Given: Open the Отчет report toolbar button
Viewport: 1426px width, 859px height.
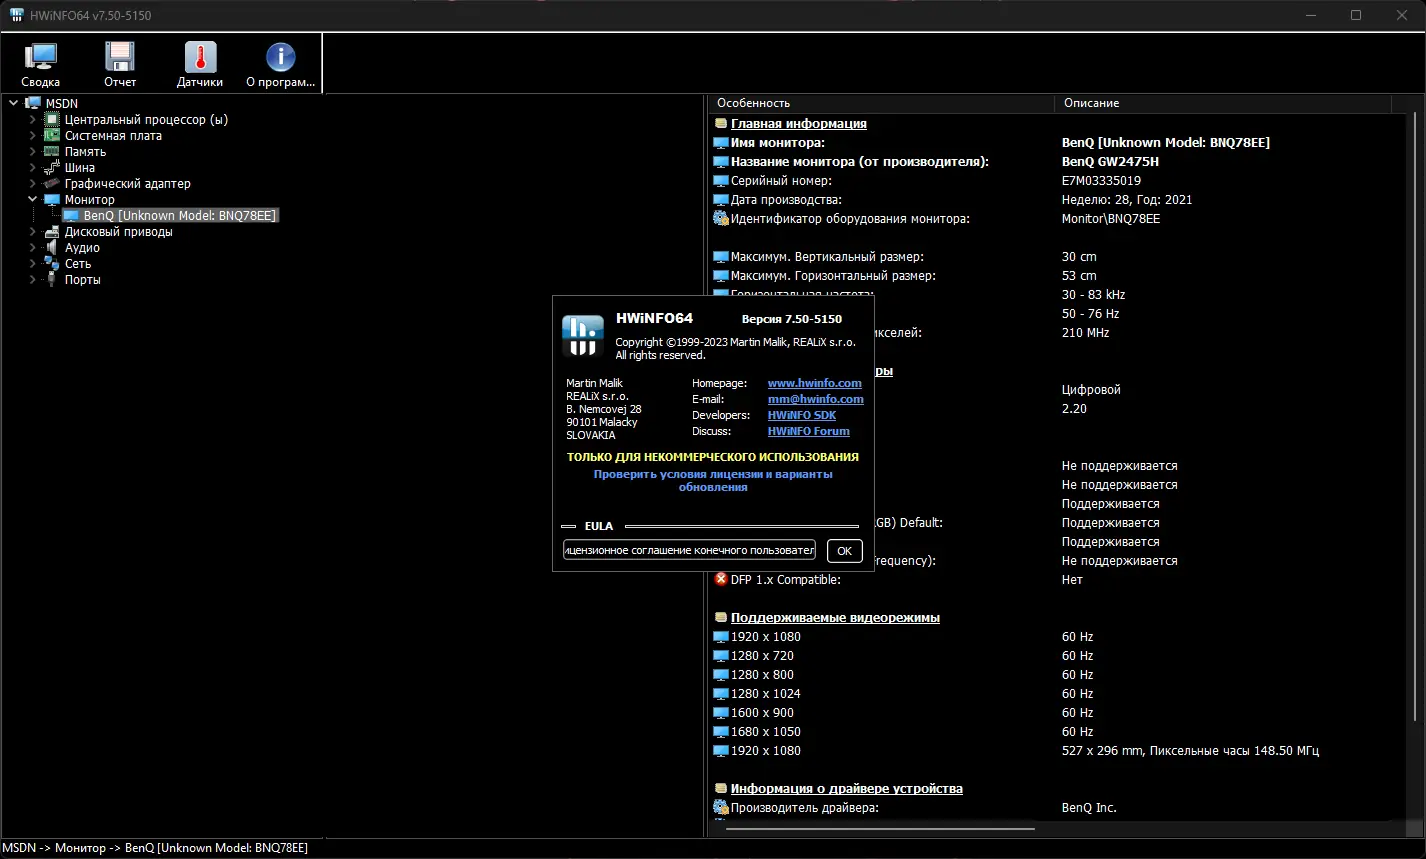Looking at the screenshot, I should point(120,67).
